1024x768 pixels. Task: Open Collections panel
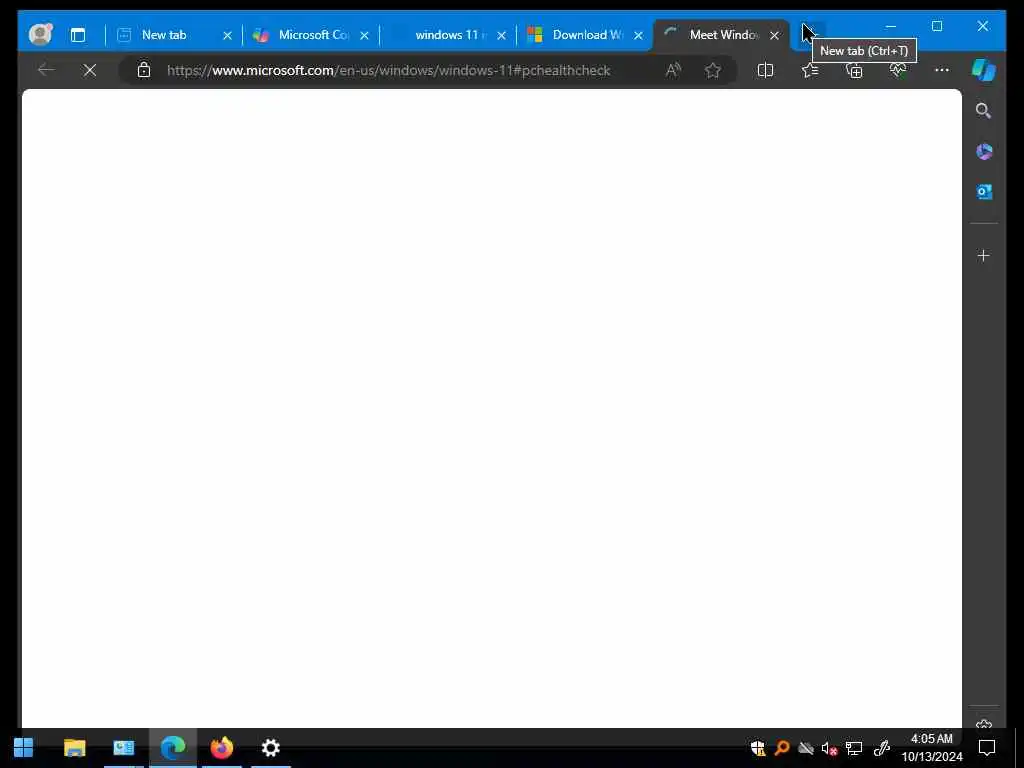[x=854, y=70]
